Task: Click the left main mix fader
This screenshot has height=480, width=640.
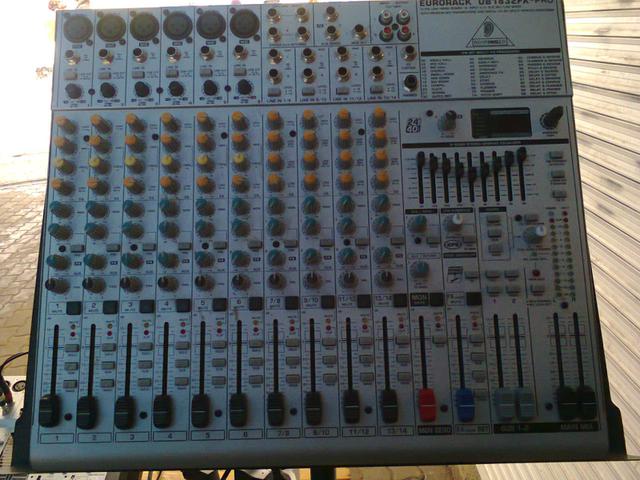Action: pyautogui.click(x=566, y=401)
